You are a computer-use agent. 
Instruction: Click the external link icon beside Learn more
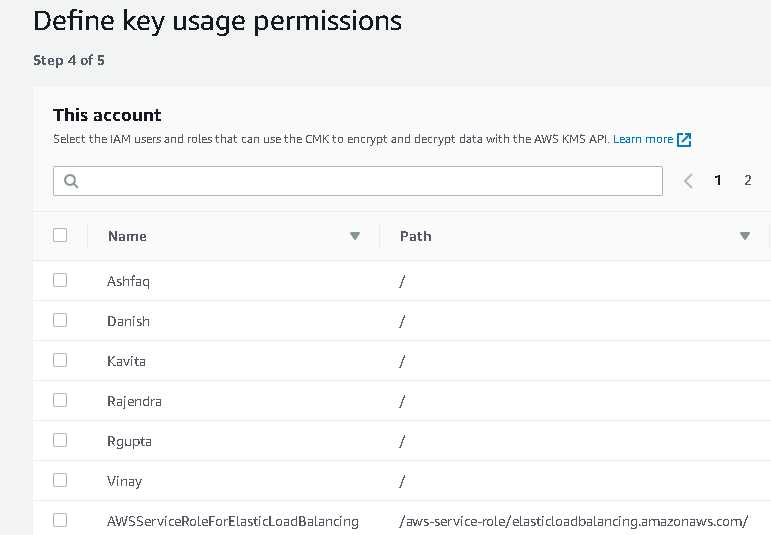pyautogui.click(x=684, y=140)
